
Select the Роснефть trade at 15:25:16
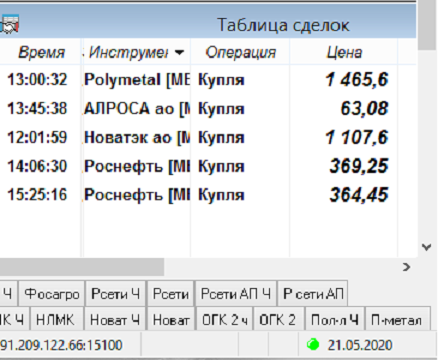198,195
